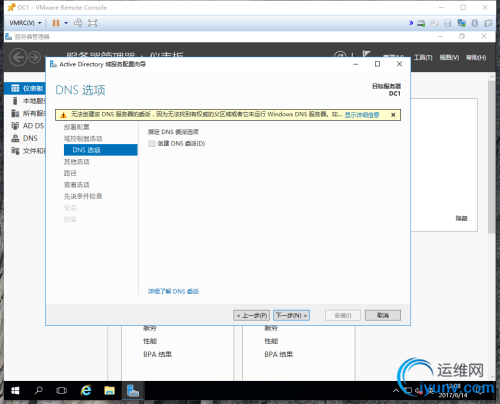Click the Previous (P) button
This screenshot has width=500, height=404.
(252, 315)
